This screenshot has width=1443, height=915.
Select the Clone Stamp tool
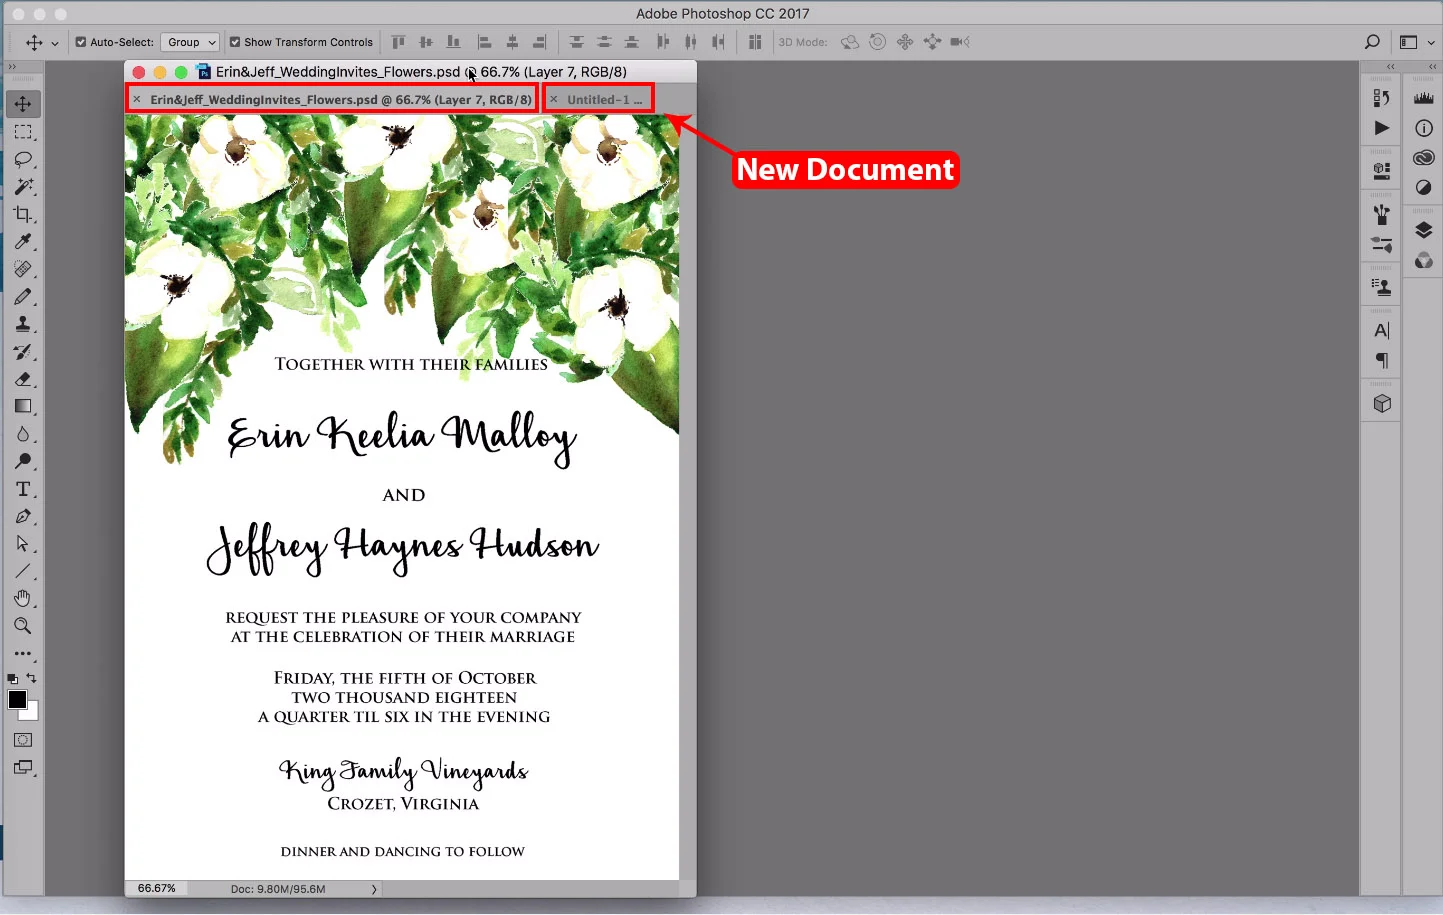pyautogui.click(x=23, y=324)
